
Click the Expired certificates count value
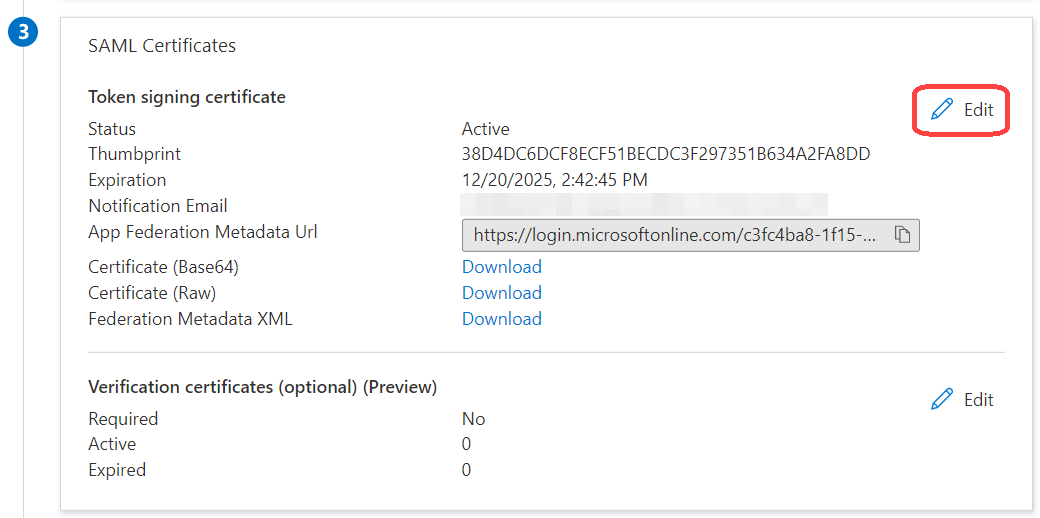coord(466,470)
